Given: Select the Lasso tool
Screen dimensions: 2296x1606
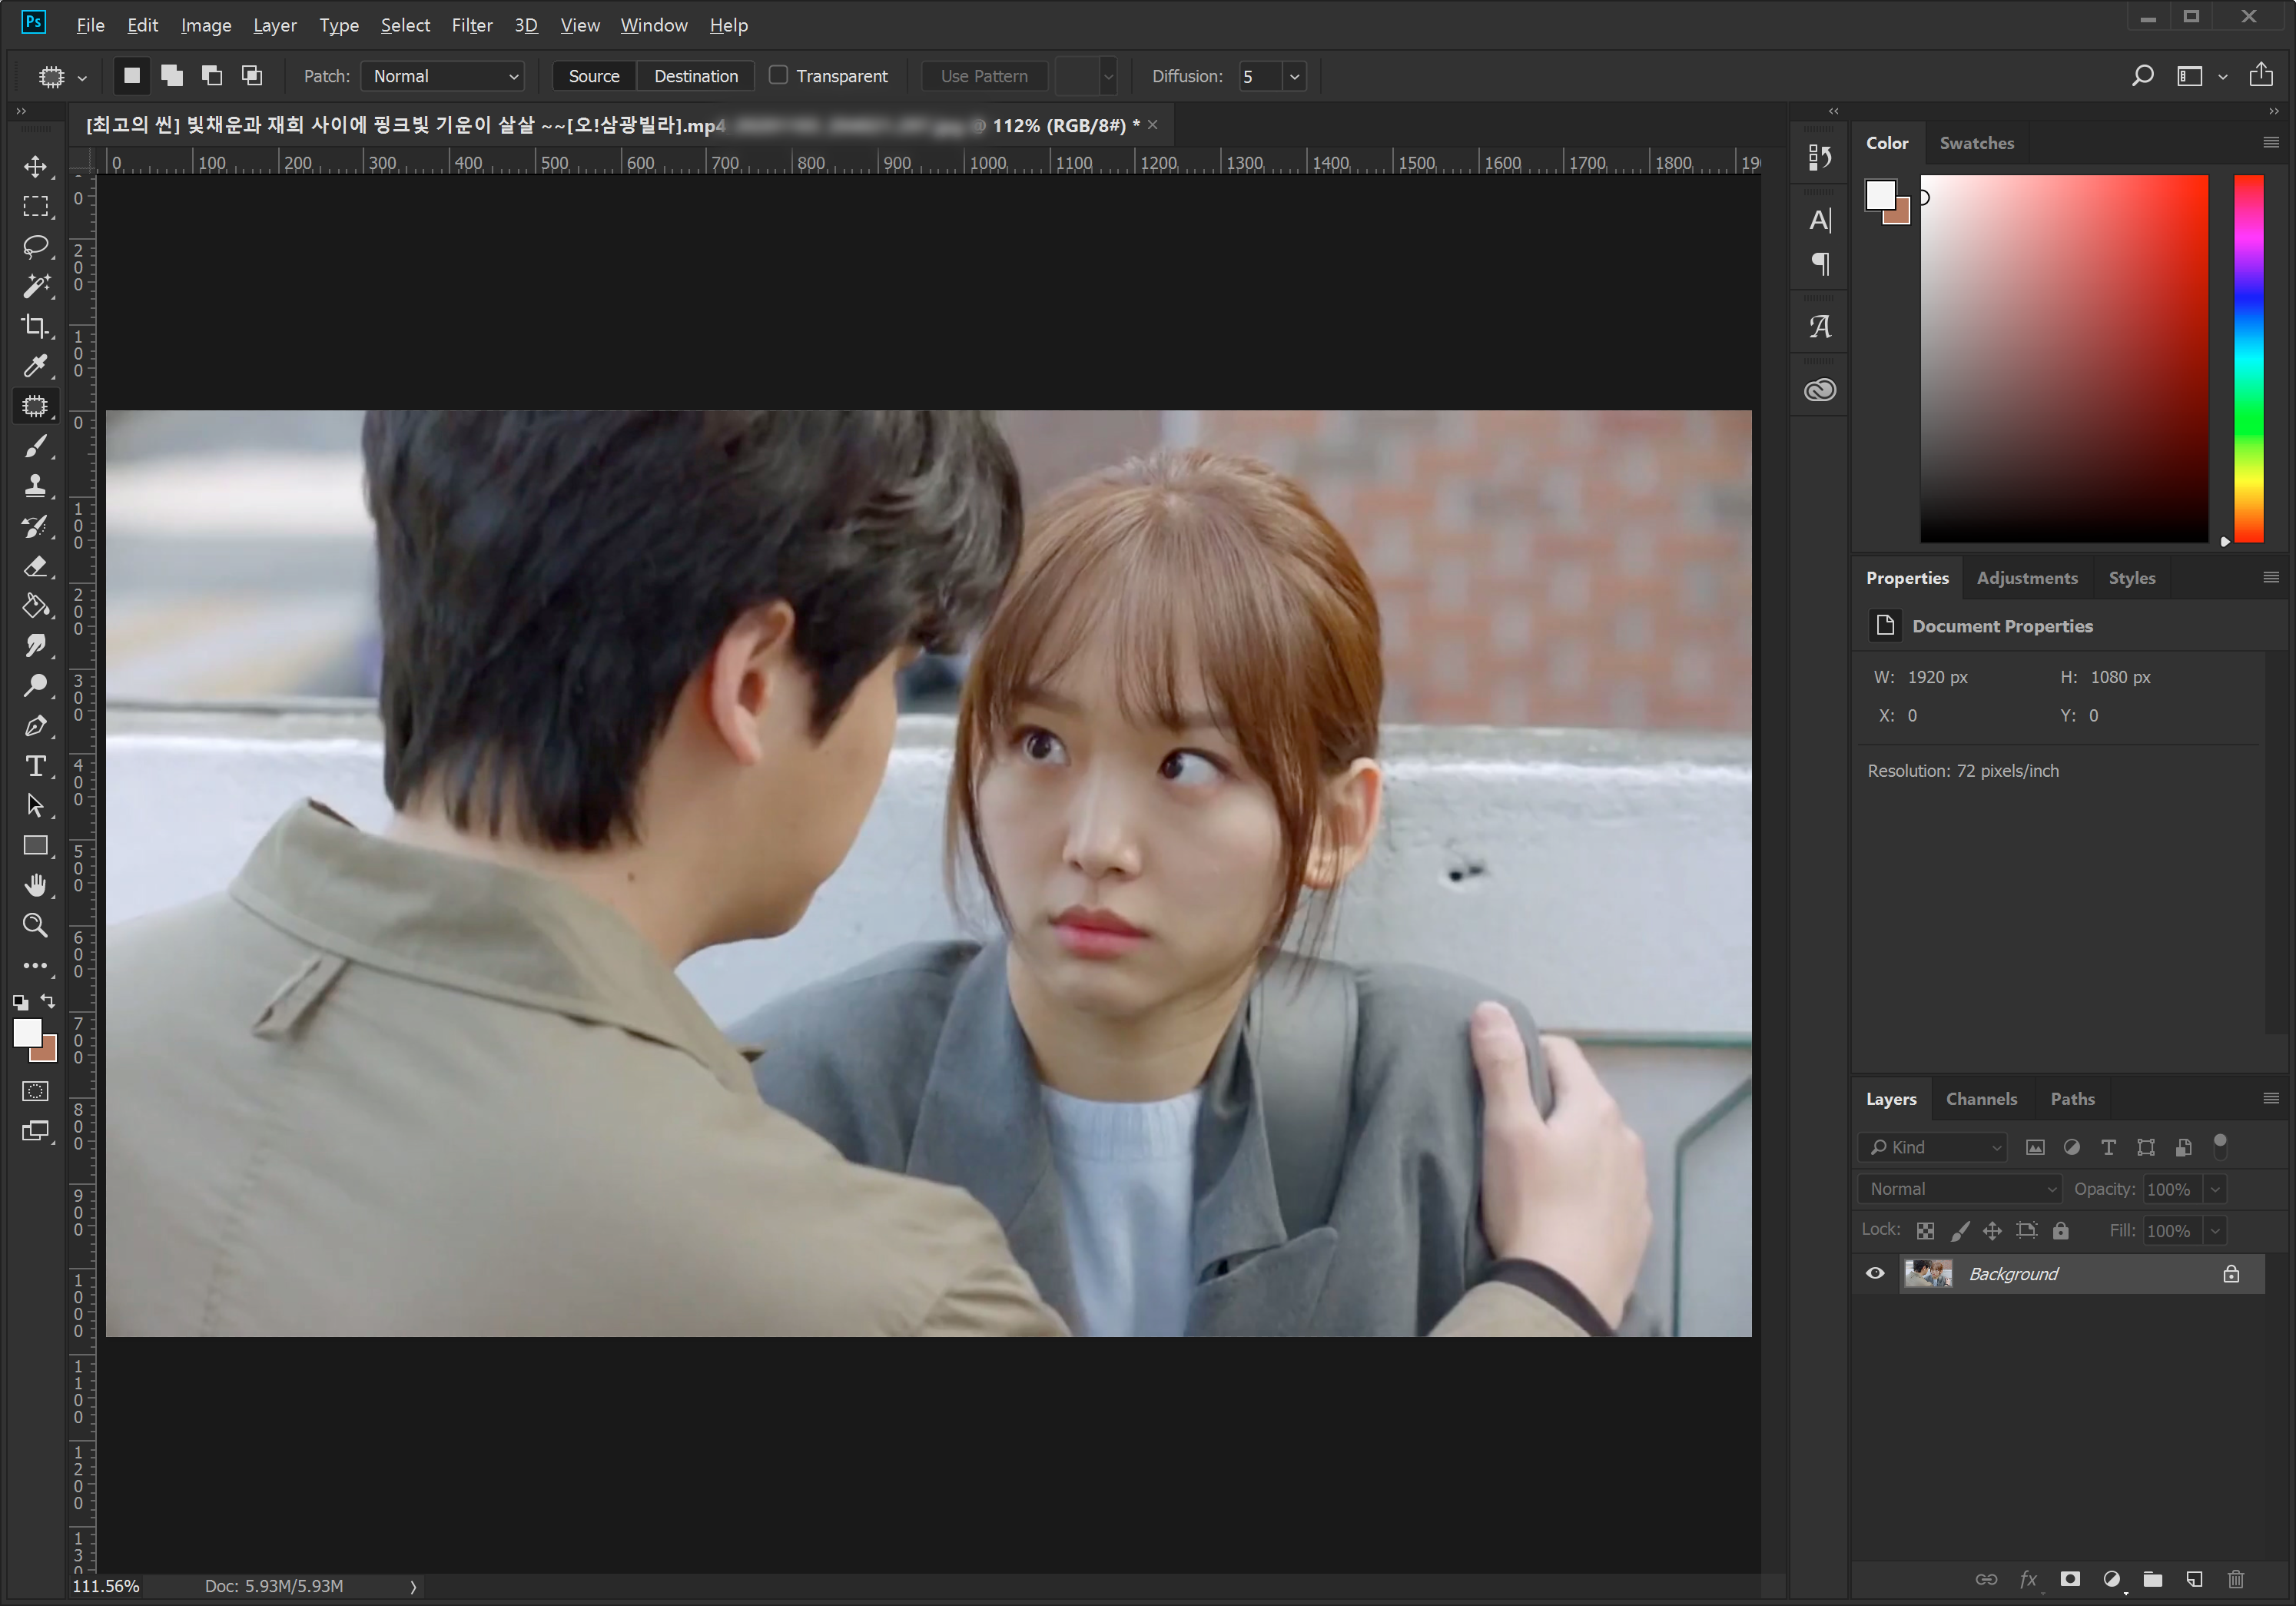Looking at the screenshot, I should pyautogui.click(x=35, y=246).
